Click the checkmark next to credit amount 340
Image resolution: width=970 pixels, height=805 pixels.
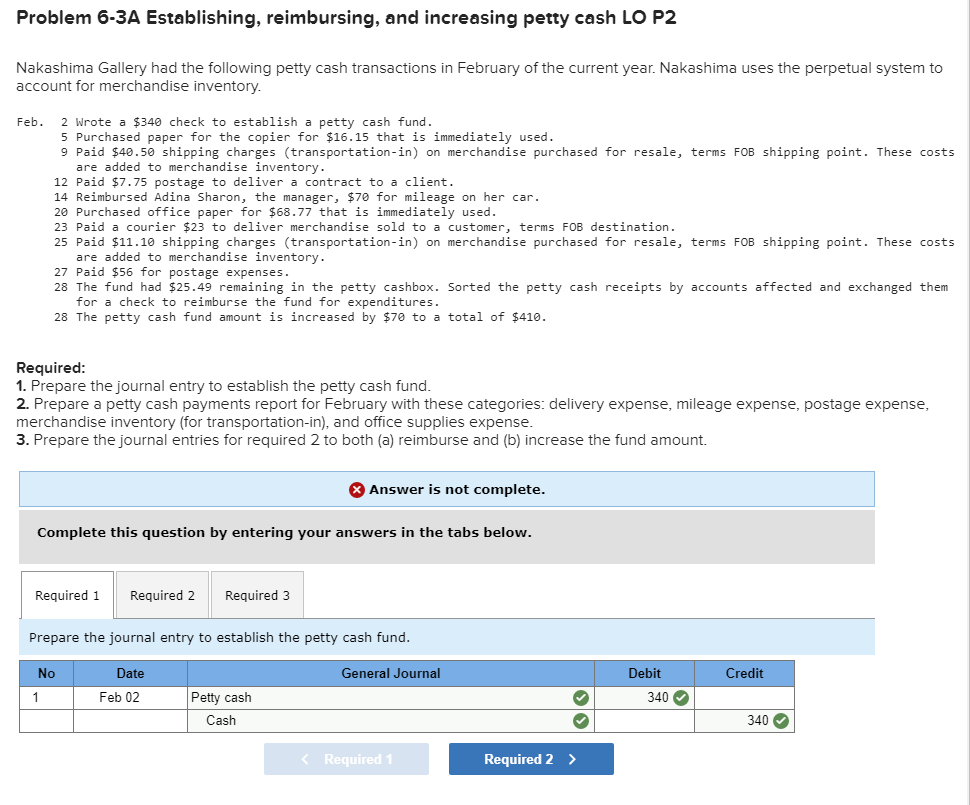pos(781,720)
